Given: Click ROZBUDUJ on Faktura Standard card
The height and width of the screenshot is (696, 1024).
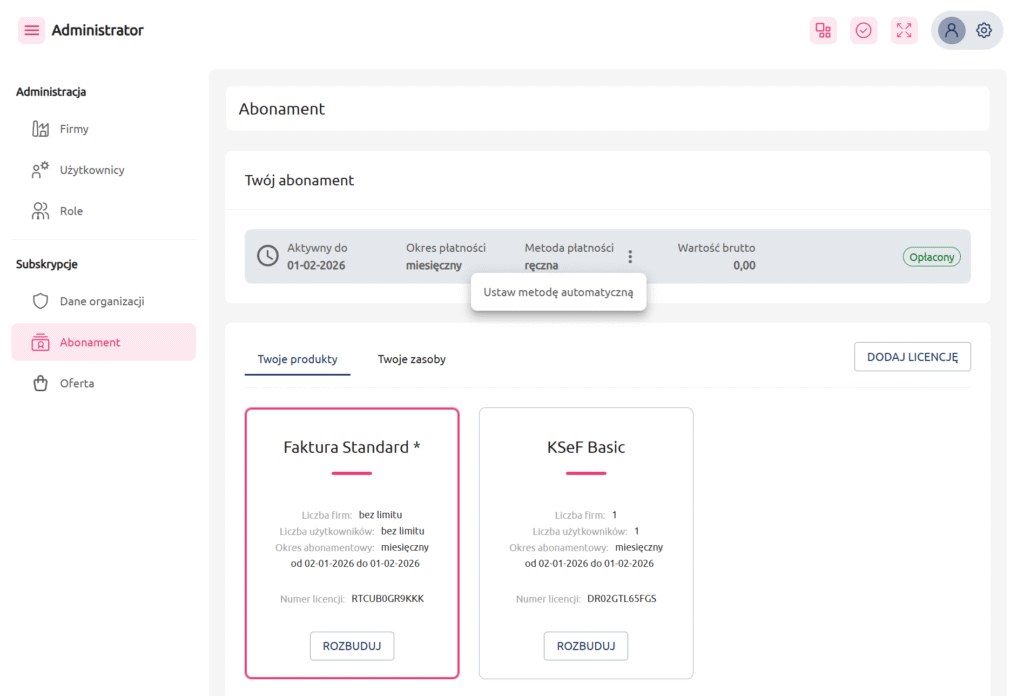Looking at the screenshot, I should [352, 646].
